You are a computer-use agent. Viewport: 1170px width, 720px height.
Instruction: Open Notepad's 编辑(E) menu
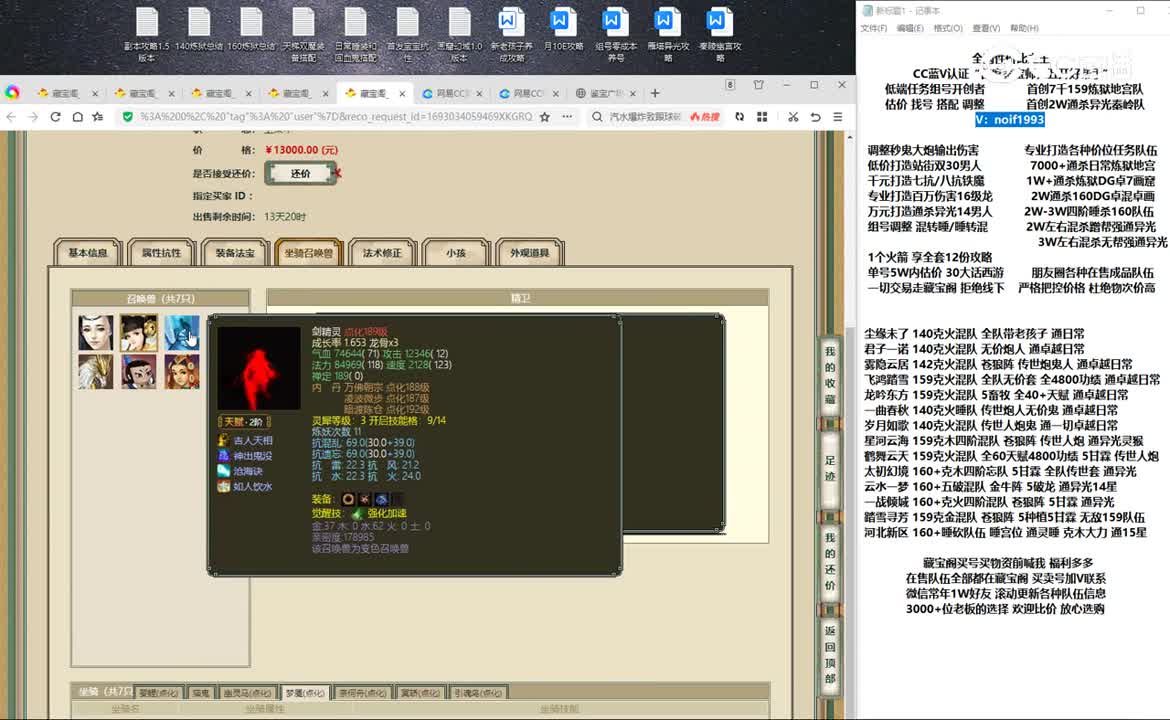pyautogui.click(x=910, y=28)
